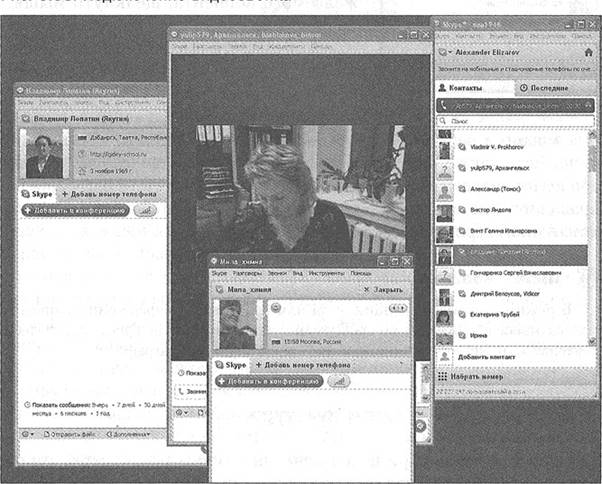Click Добавить в конференцию in Мила_химия window
Viewport: 602px width, 484px height.
tap(269, 382)
